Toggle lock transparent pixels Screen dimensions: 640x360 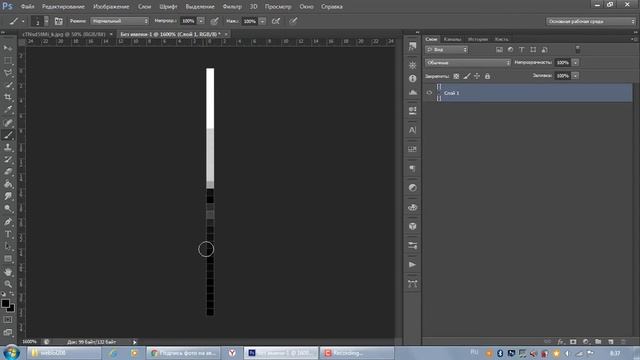tap(456, 76)
